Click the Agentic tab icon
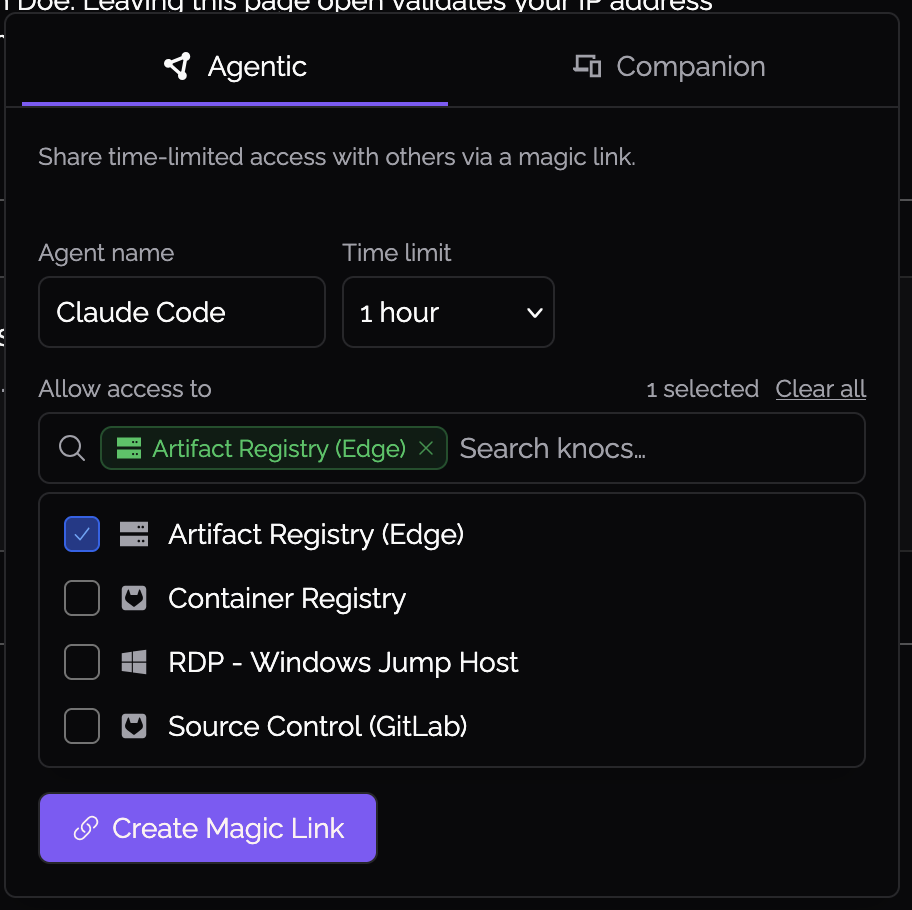The image size is (912, 910). [177, 66]
